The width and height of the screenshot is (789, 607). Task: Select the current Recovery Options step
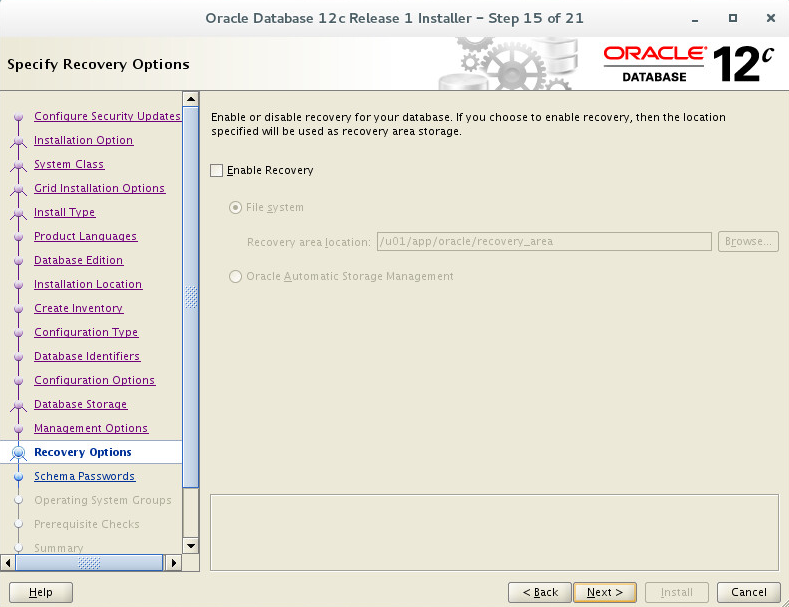pyautogui.click(x=83, y=452)
